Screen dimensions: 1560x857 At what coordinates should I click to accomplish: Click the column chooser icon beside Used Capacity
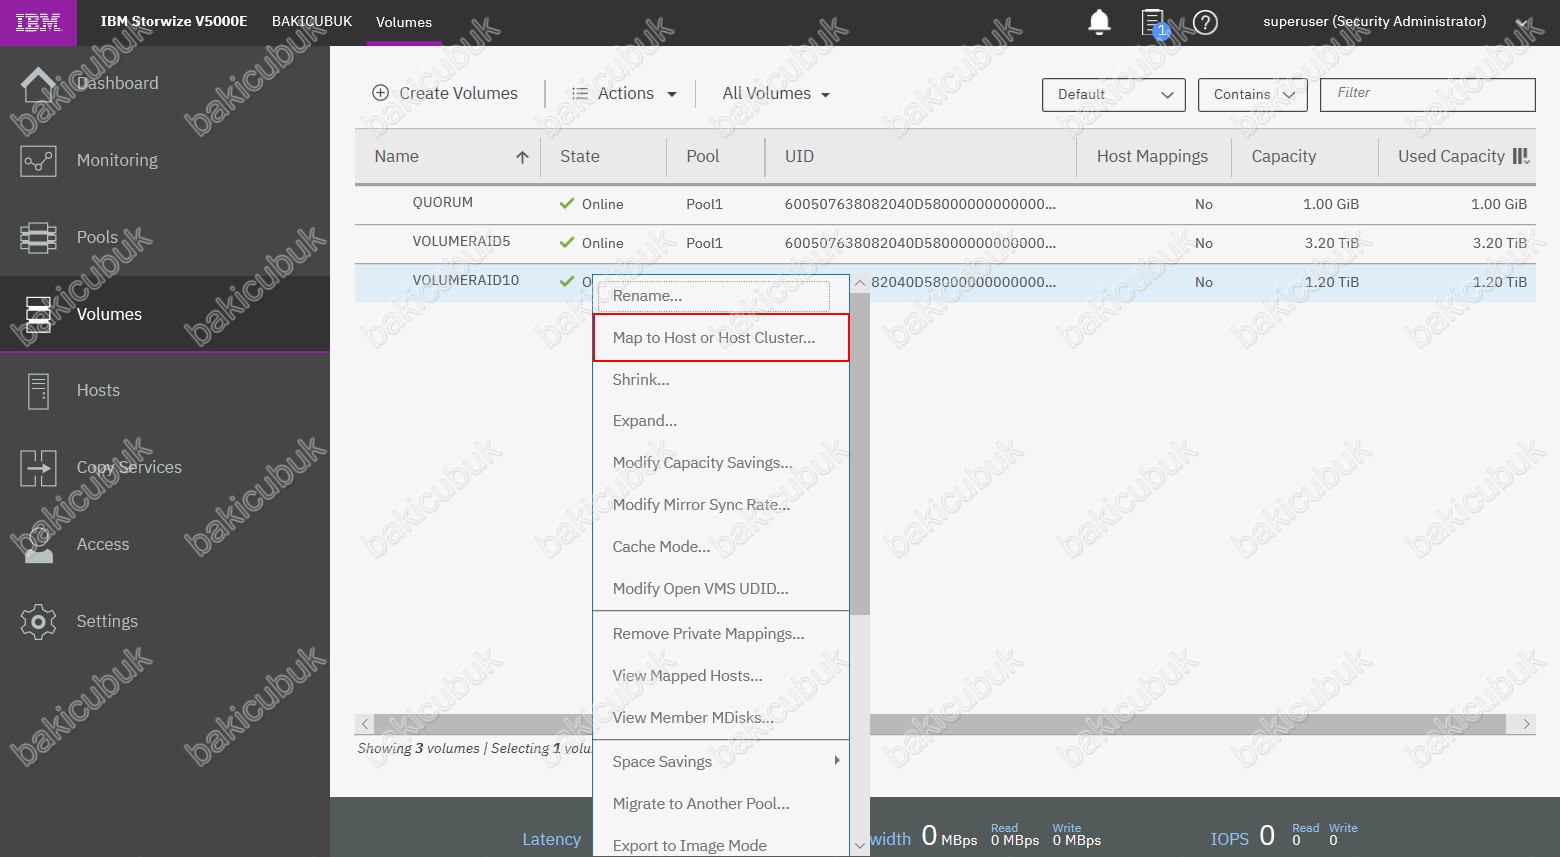click(1521, 156)
